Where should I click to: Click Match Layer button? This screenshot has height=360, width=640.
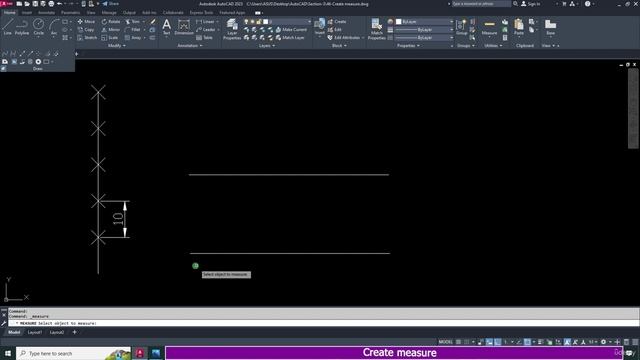click(x=290, y=38)
